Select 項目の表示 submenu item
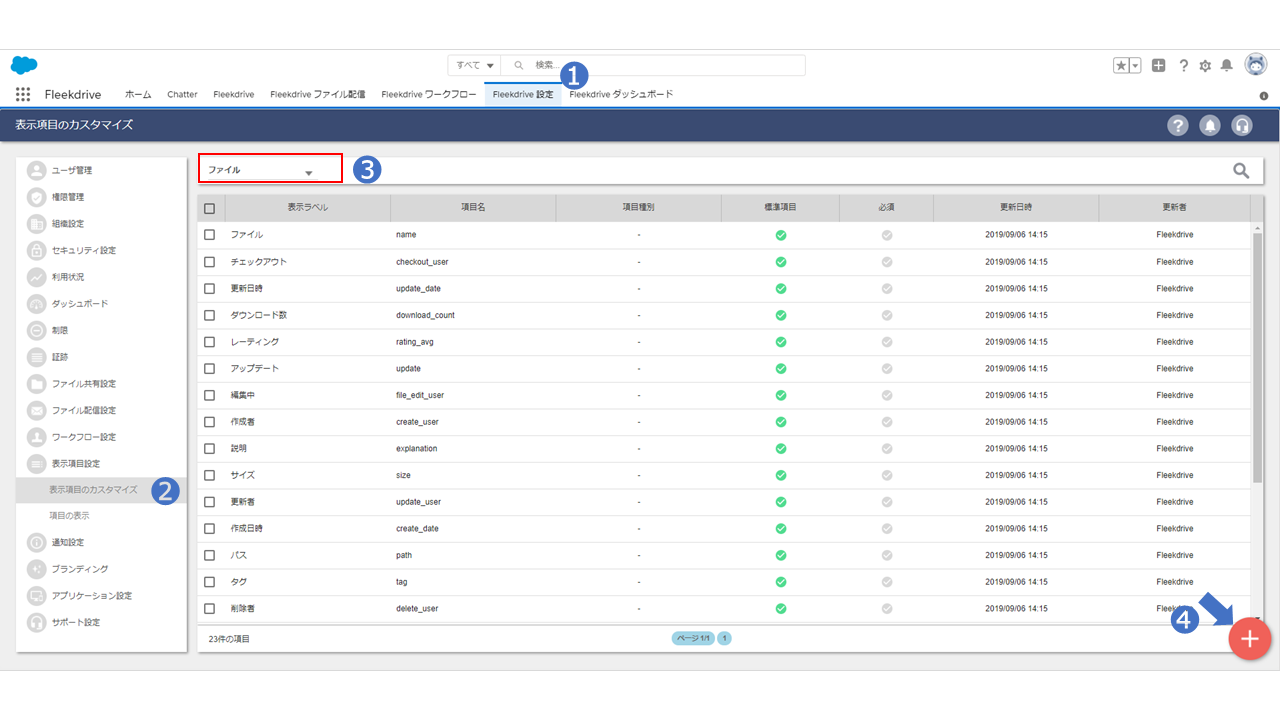The height and width of the screenshot is (720, 1280). click(x=70, y=516)
